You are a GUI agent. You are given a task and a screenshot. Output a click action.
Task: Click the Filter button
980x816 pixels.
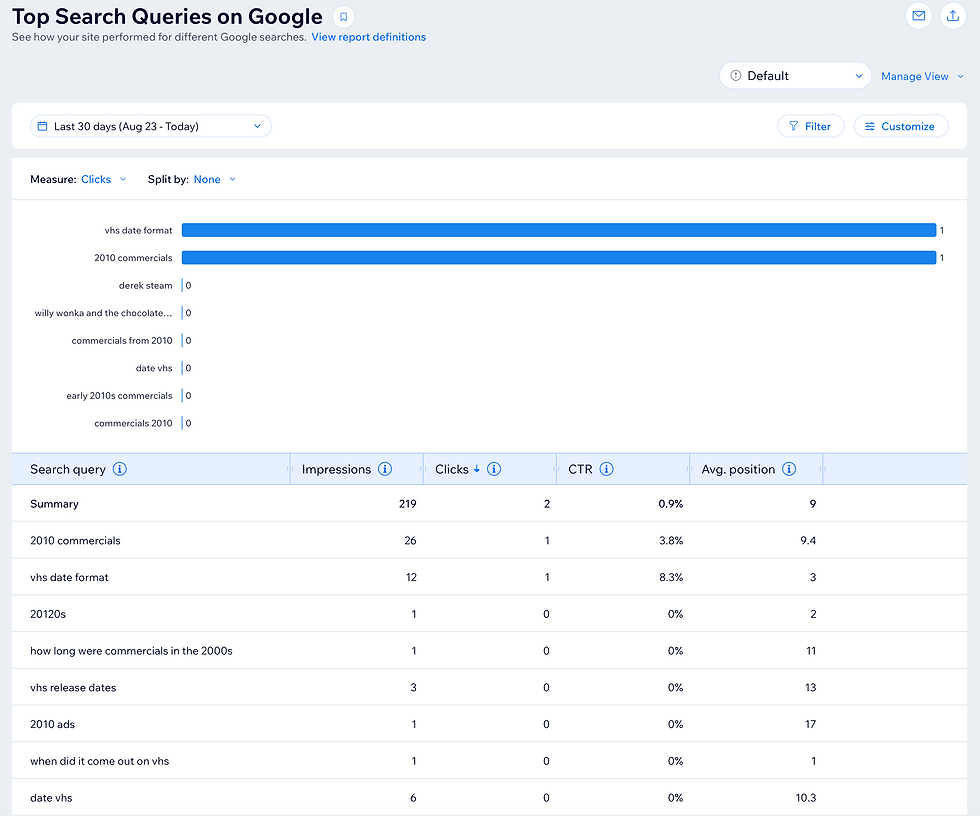point(811,126)
